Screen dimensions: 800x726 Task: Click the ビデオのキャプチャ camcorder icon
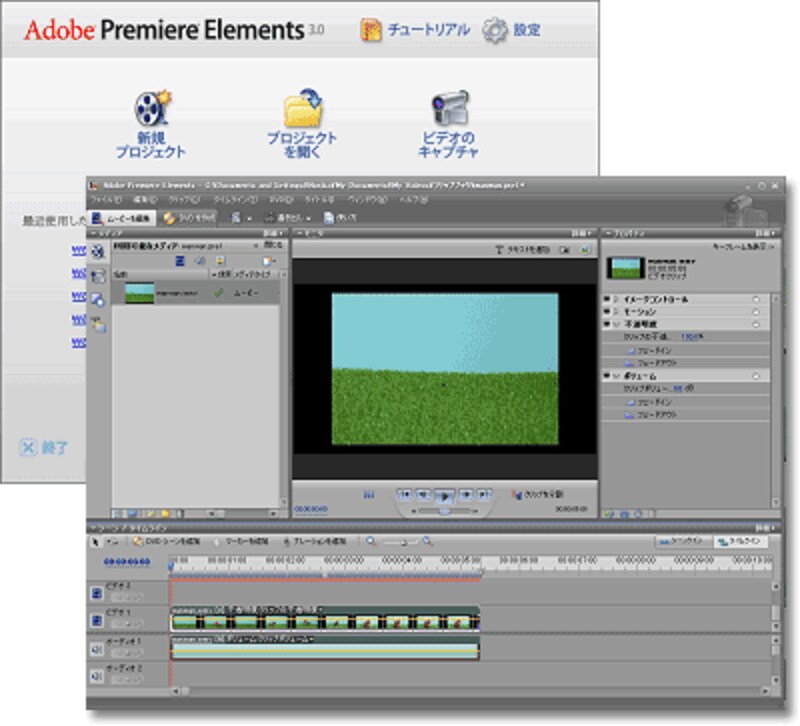click(x=448, y=109)
